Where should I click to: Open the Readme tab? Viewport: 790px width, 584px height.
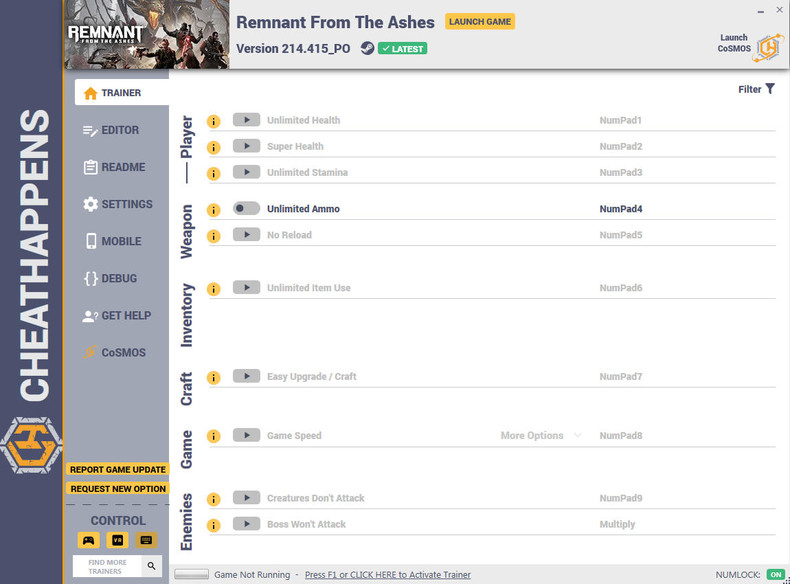tap(114, 167)
